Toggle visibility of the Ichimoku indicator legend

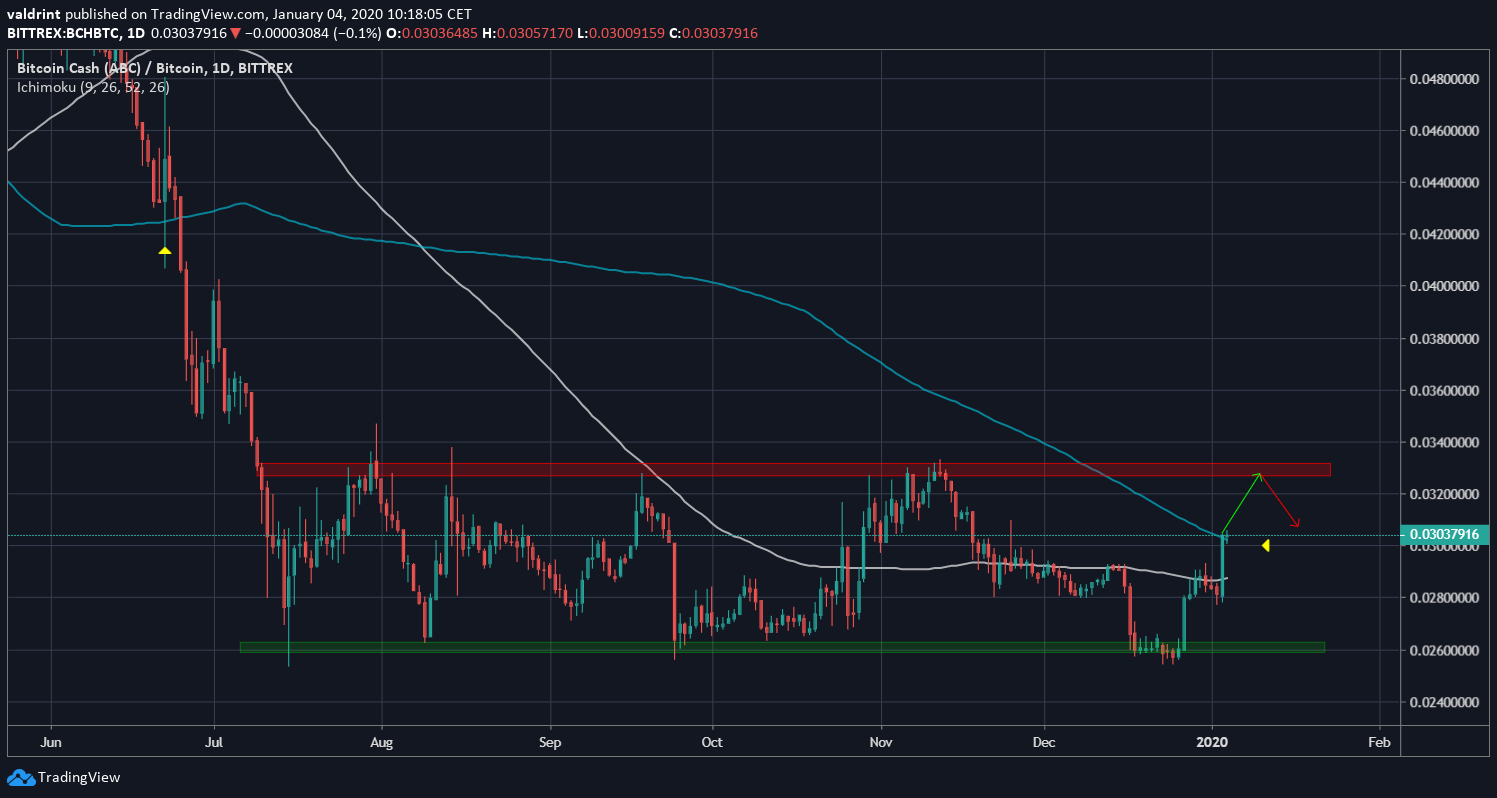[x=90, y=88]
